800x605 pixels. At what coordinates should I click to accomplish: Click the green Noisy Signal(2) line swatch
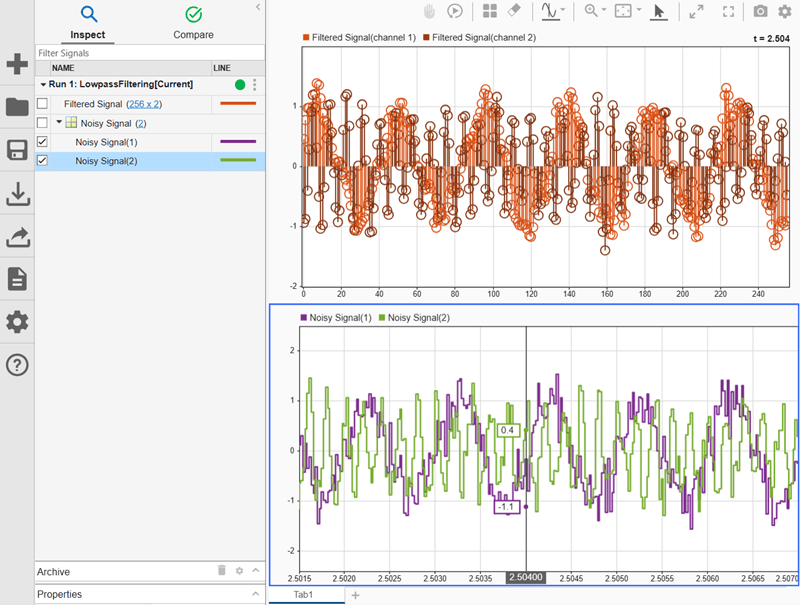click(x=238, y=160)
